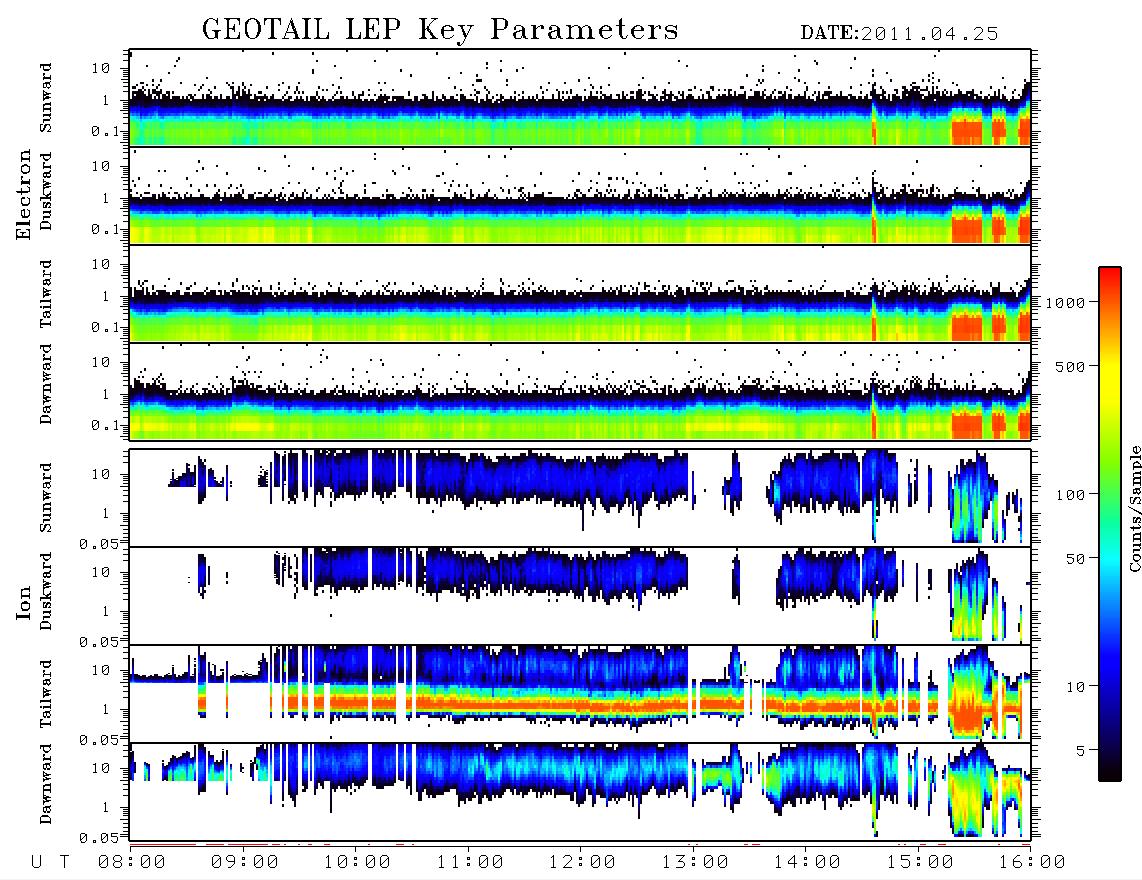The width and height of the screenshot is (1142, 880).
Task: Click the Ion Duskward spectrogram panel
Action: coord(580,596)
